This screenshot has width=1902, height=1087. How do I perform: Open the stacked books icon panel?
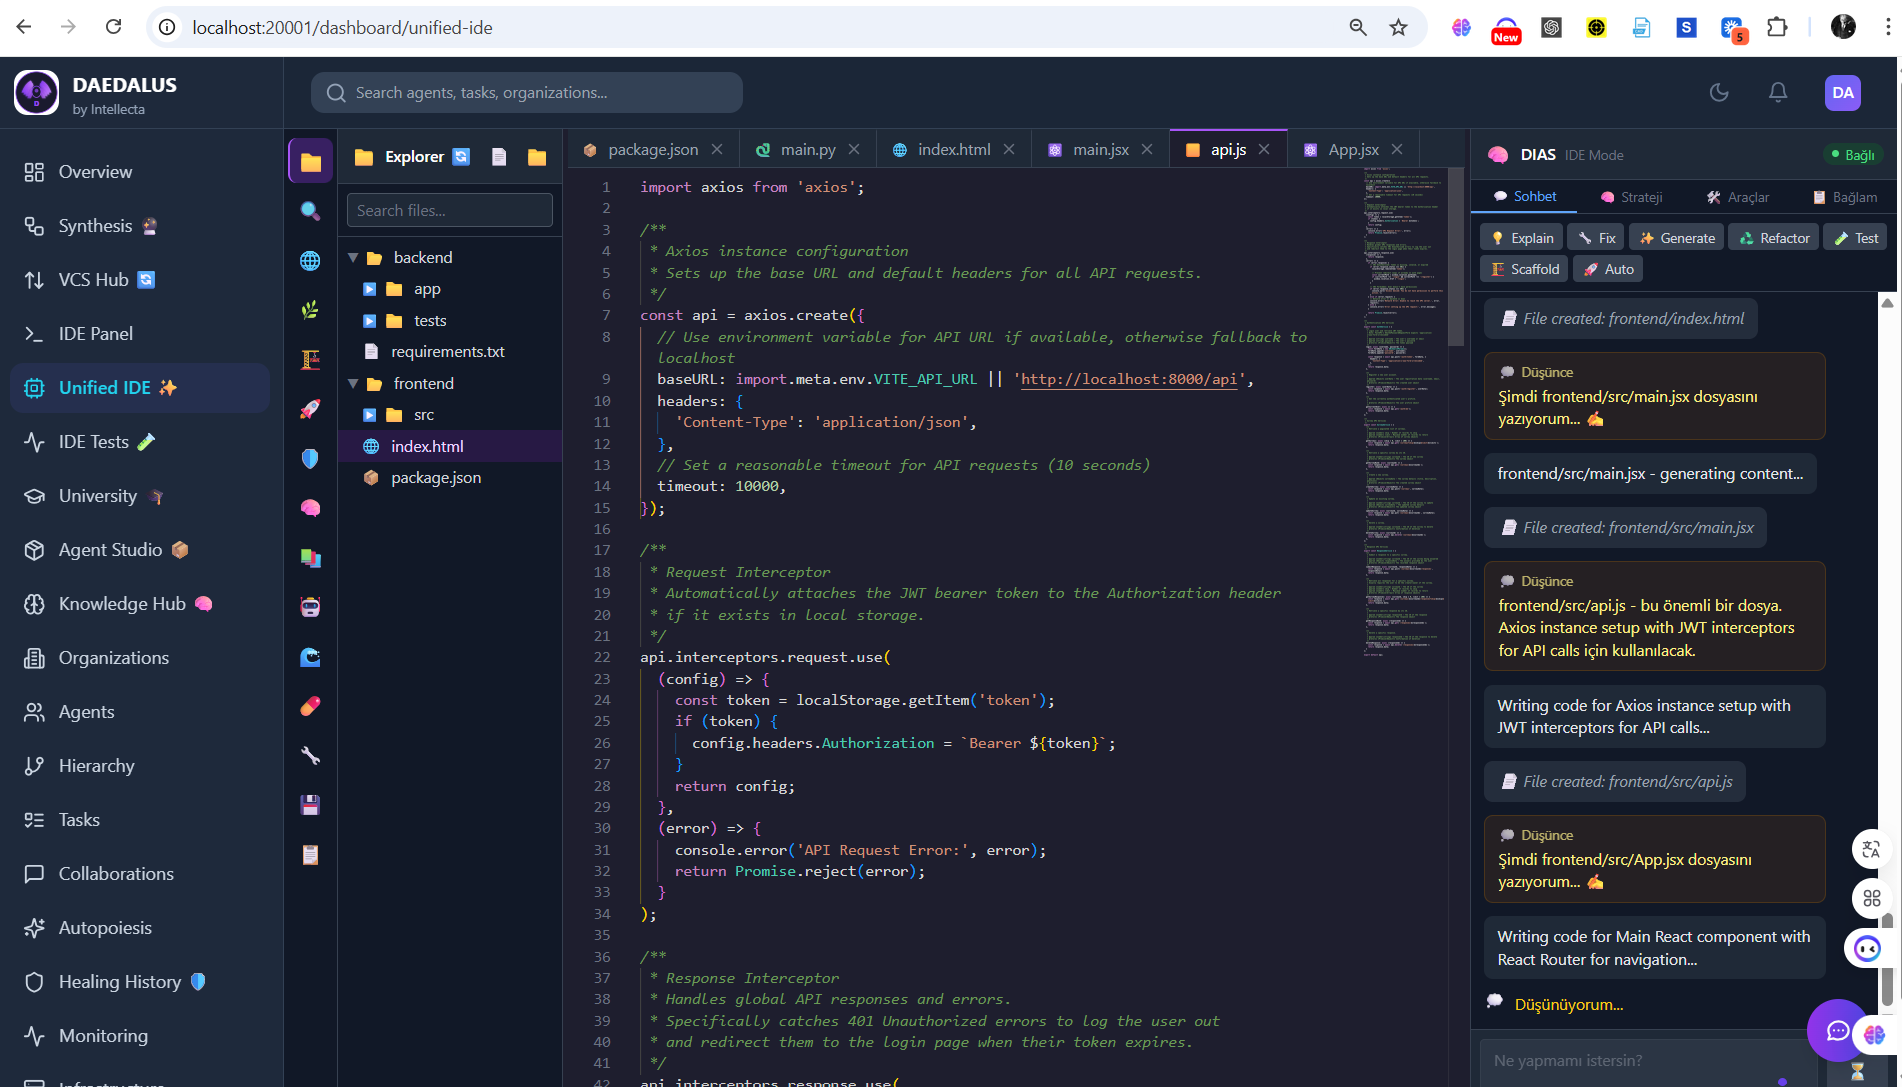[310, 557]
